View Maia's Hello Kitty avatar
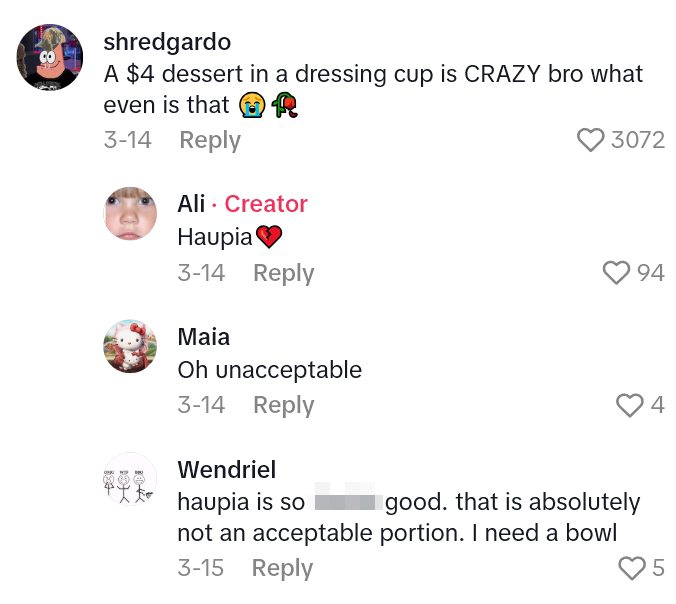 [x=130, y=346]
